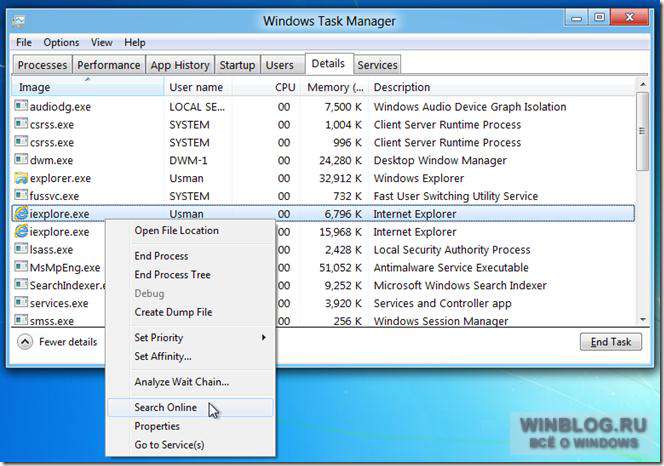Click the fussvc.exe process icon
The height and width of the screenshot is (466, 664).
[x=21, y=195]
